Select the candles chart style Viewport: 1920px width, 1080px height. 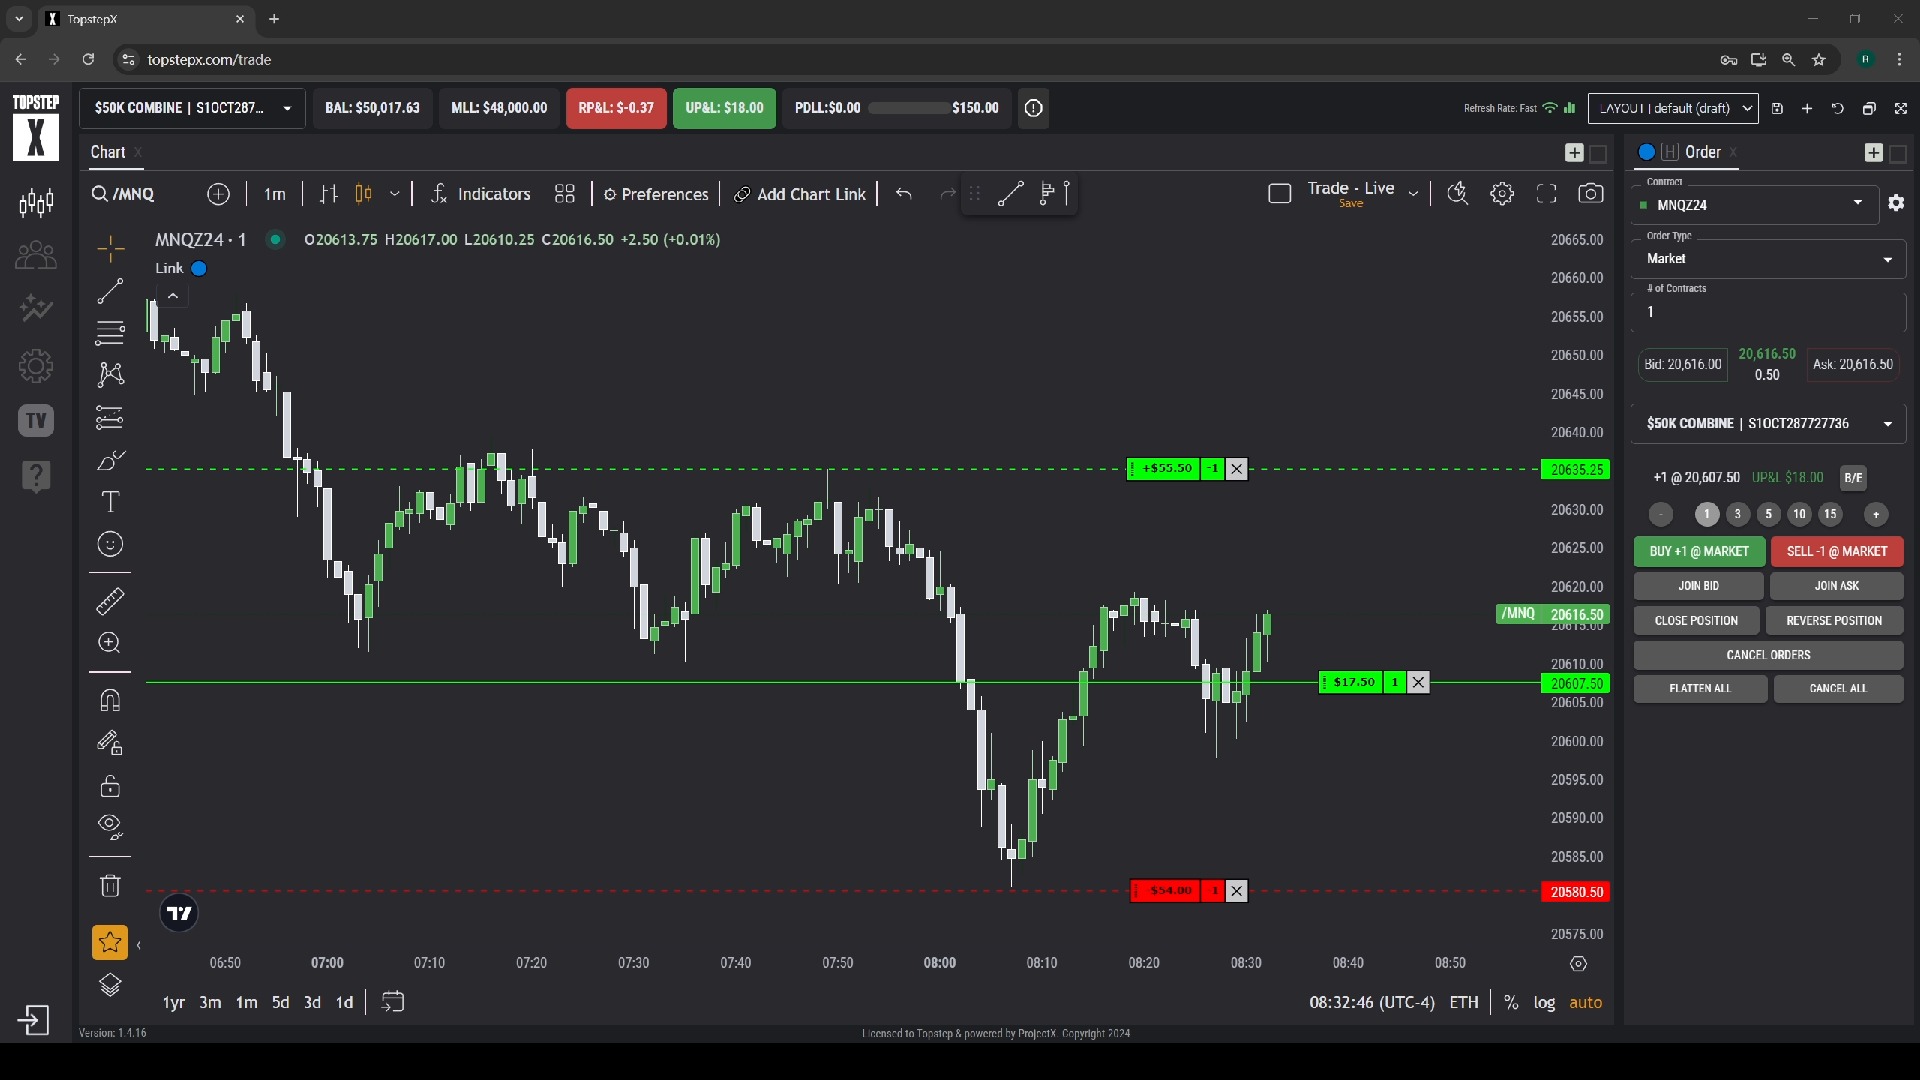pyautogui.click(x=364, y=194)
